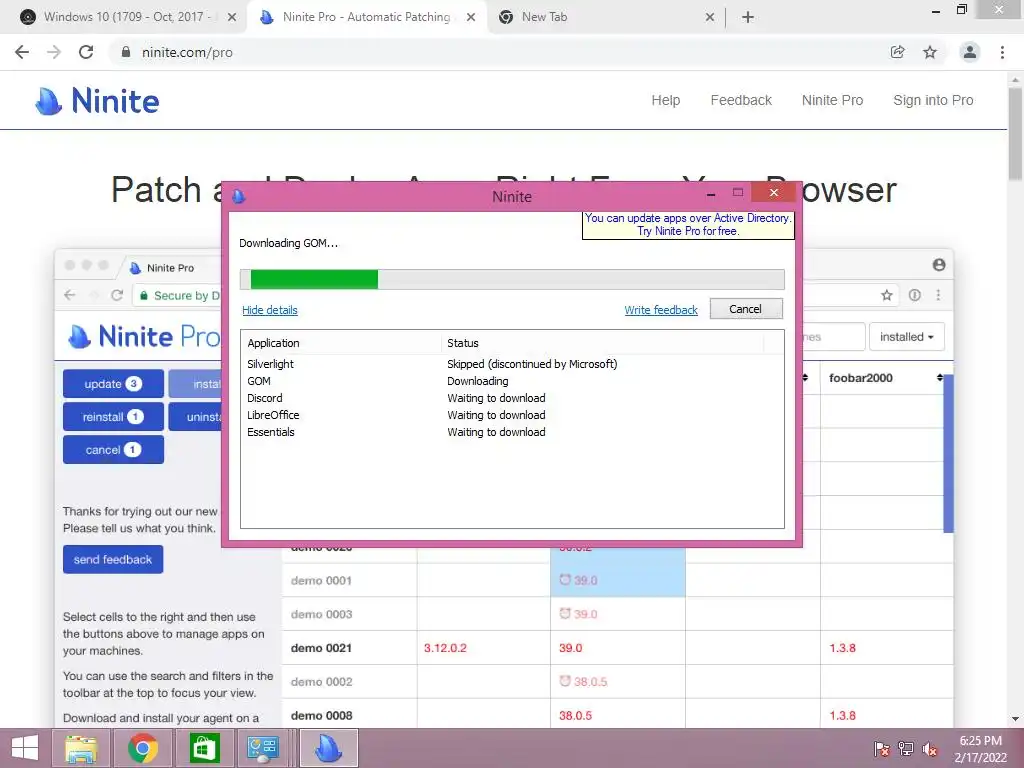Open Chrome from the taskbar
The height and width of the screenshot is (768, 1024).
[x=143, y=748]
